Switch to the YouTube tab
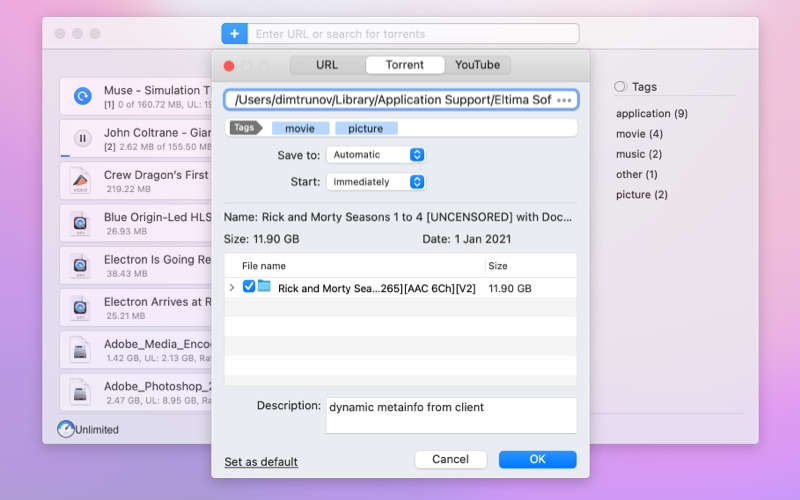The image size is (800, 500). tap(478, 65)
